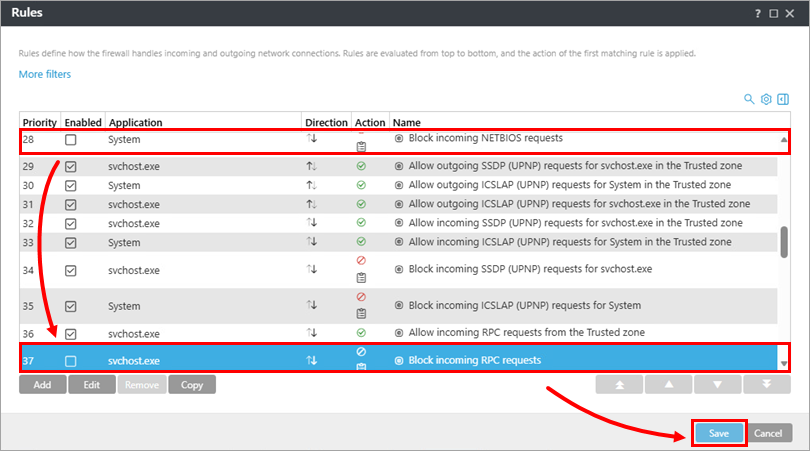The width and height of the screenshot is (810, 451).
Task: Select 'Allow incoming RPC requests from the Trusted zone'
Action: (526, 332)
